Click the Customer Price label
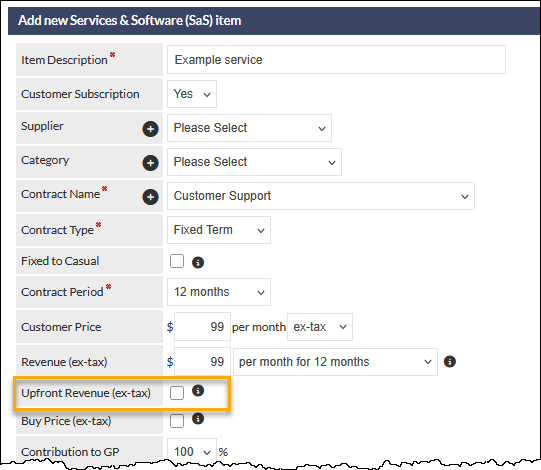Image resolution: width=541 pixels, height=470 pixels. coord(61,327)
